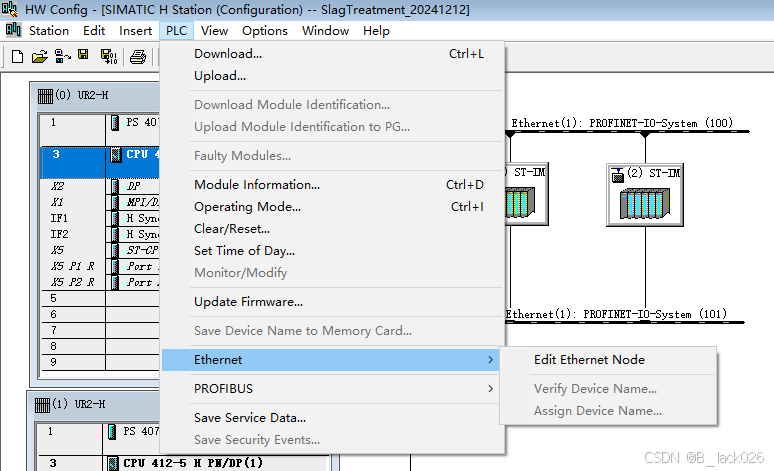This screenshot has width=774, height=471.
Task: Select Update Firmware... menu entry
Action: click(332, 302)
